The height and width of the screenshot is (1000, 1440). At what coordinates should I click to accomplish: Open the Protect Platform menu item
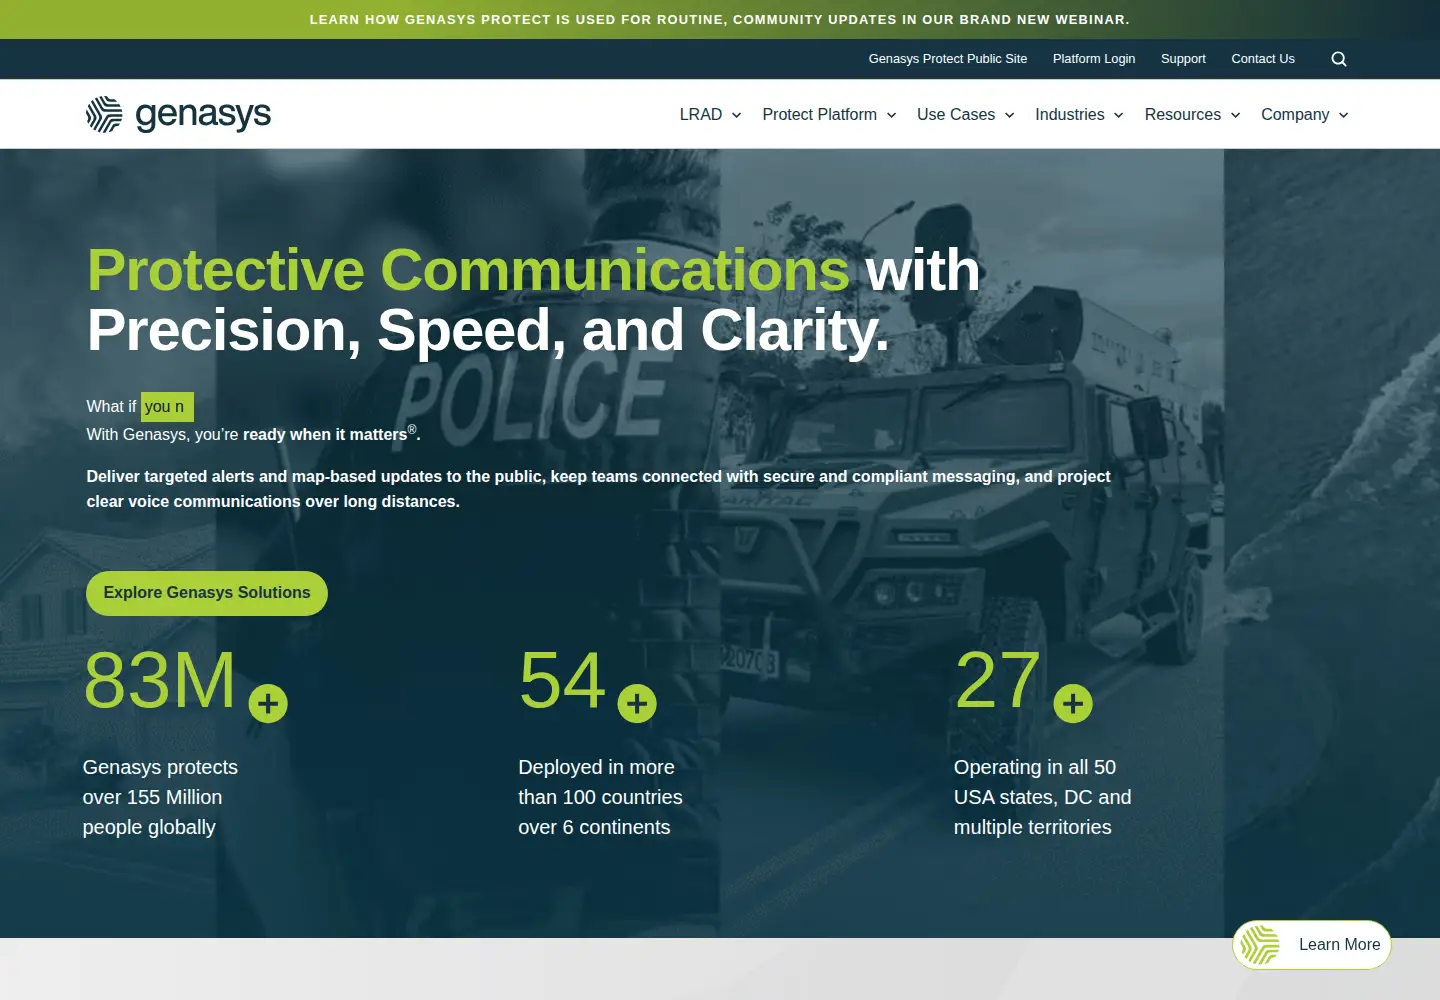point(819,115)
